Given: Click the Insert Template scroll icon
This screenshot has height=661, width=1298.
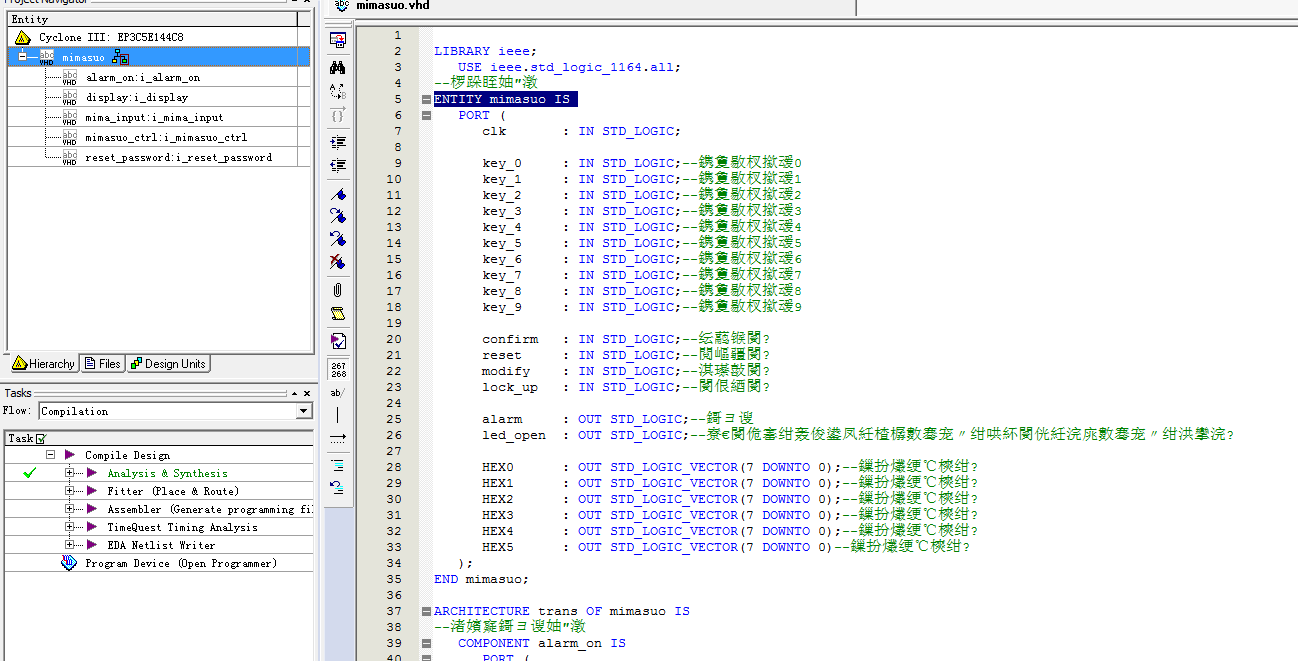Looking at the screenshot, I should [338, 314].
